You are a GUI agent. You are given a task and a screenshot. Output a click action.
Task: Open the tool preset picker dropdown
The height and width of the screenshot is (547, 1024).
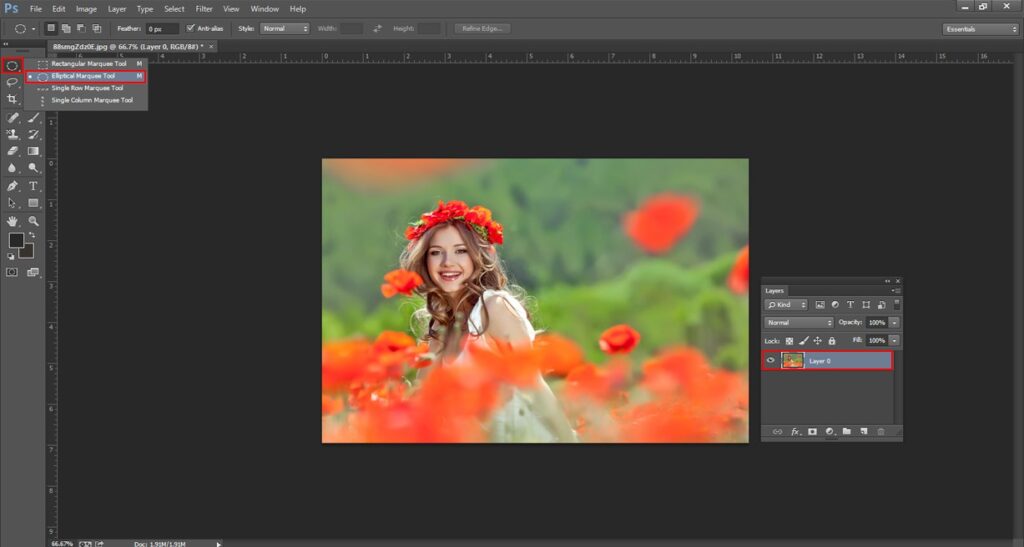[33, 29]
